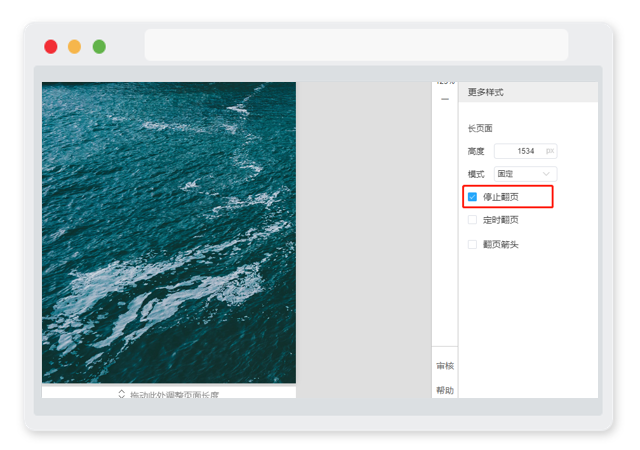Image resolution: width=640 pixels, height=450 pixels.
Task: Click the browser address bar
Action: click(x=356, y=45)
